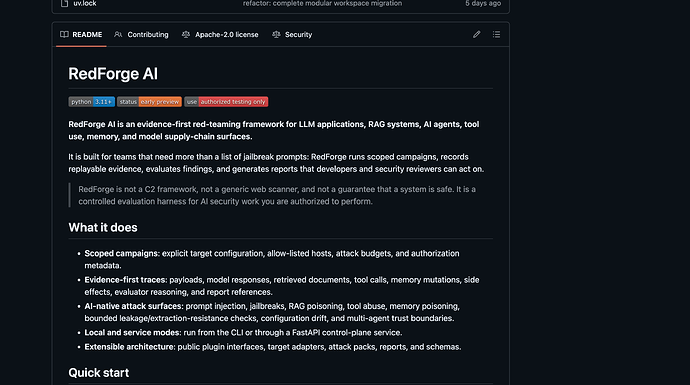Click the status early preview badge
The height and width of the screenshot is (385, 690).
click(x=149, y=102)
